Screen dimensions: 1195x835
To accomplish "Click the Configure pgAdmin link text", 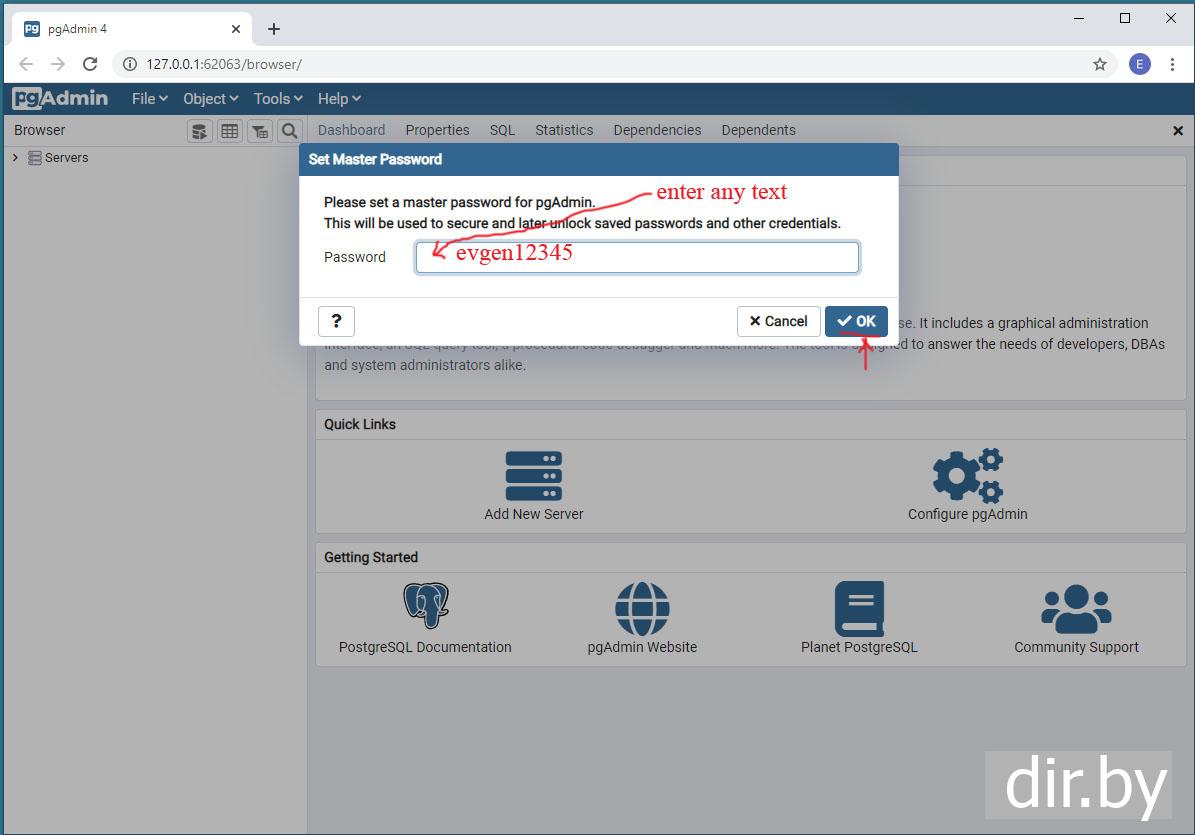I will coord(968,514).
